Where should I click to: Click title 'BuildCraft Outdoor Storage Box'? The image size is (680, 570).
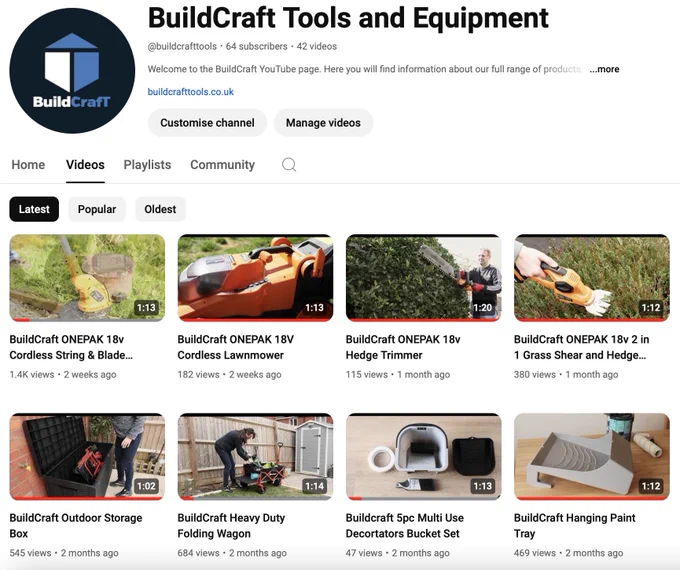point(76,526)
